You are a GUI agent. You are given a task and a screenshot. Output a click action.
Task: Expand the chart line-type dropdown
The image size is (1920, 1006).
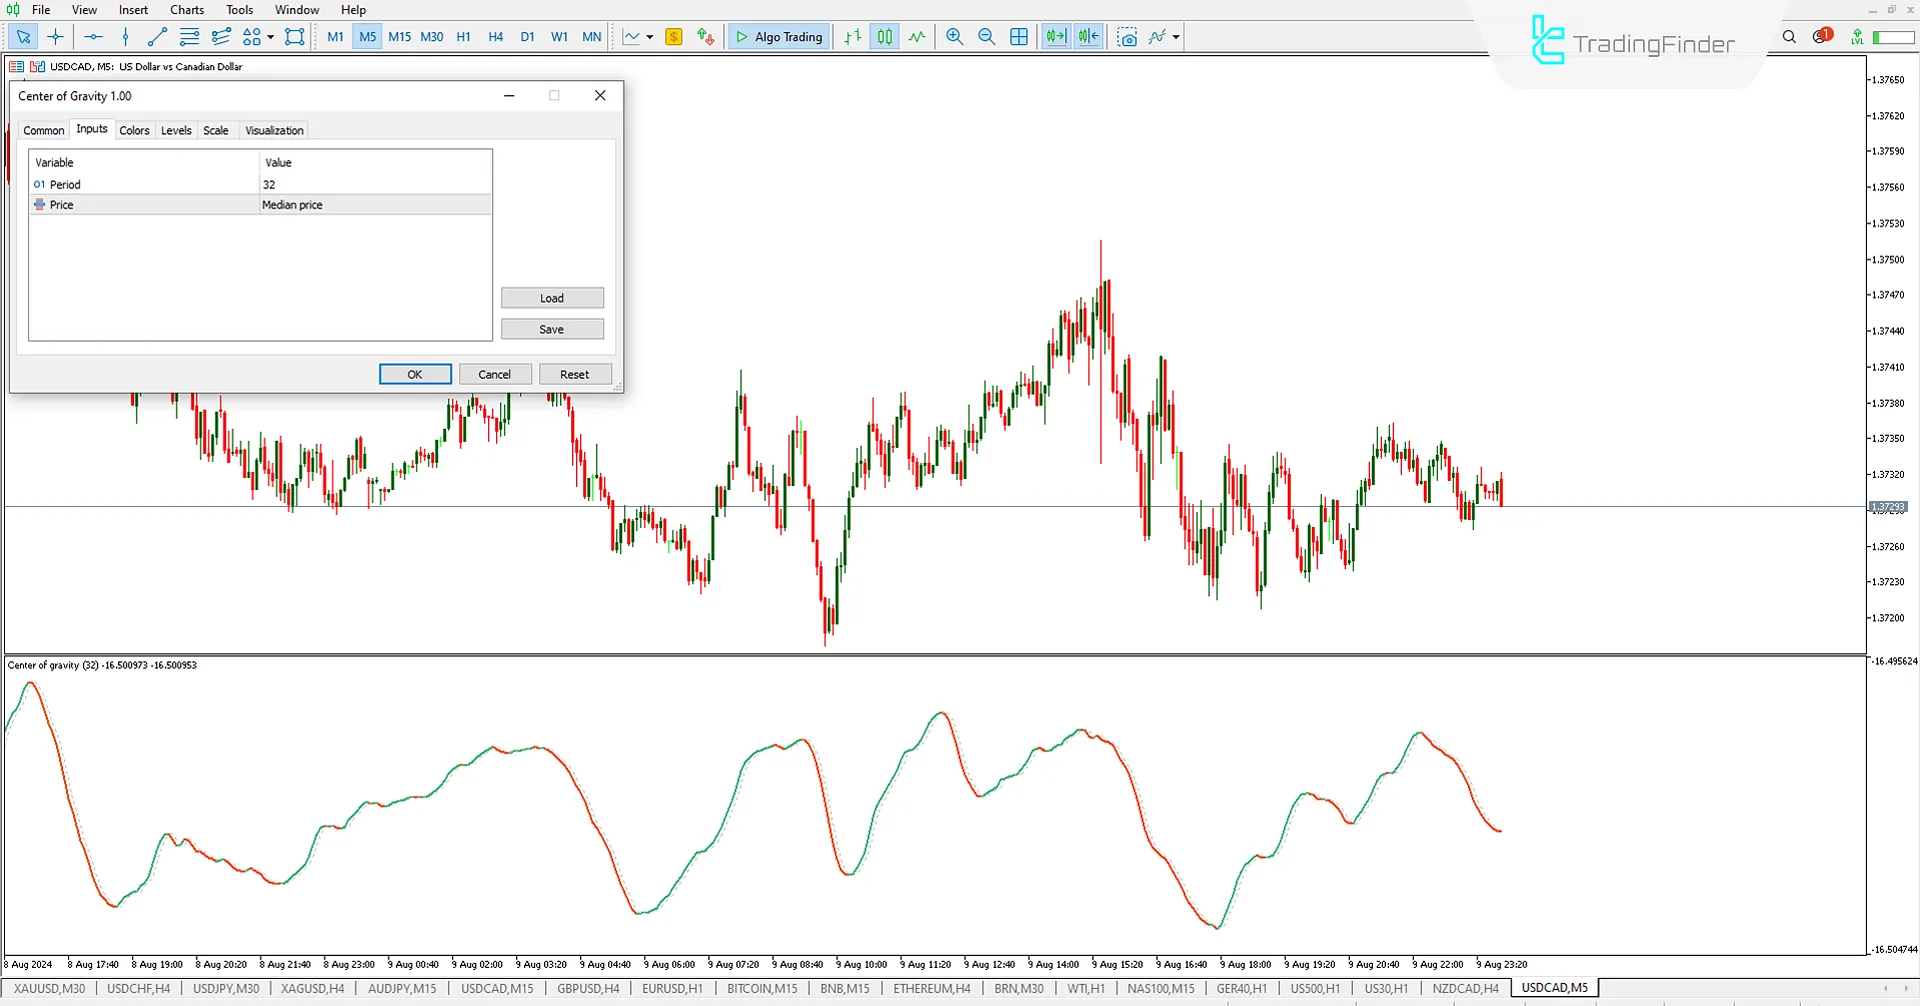pos(648,36)
